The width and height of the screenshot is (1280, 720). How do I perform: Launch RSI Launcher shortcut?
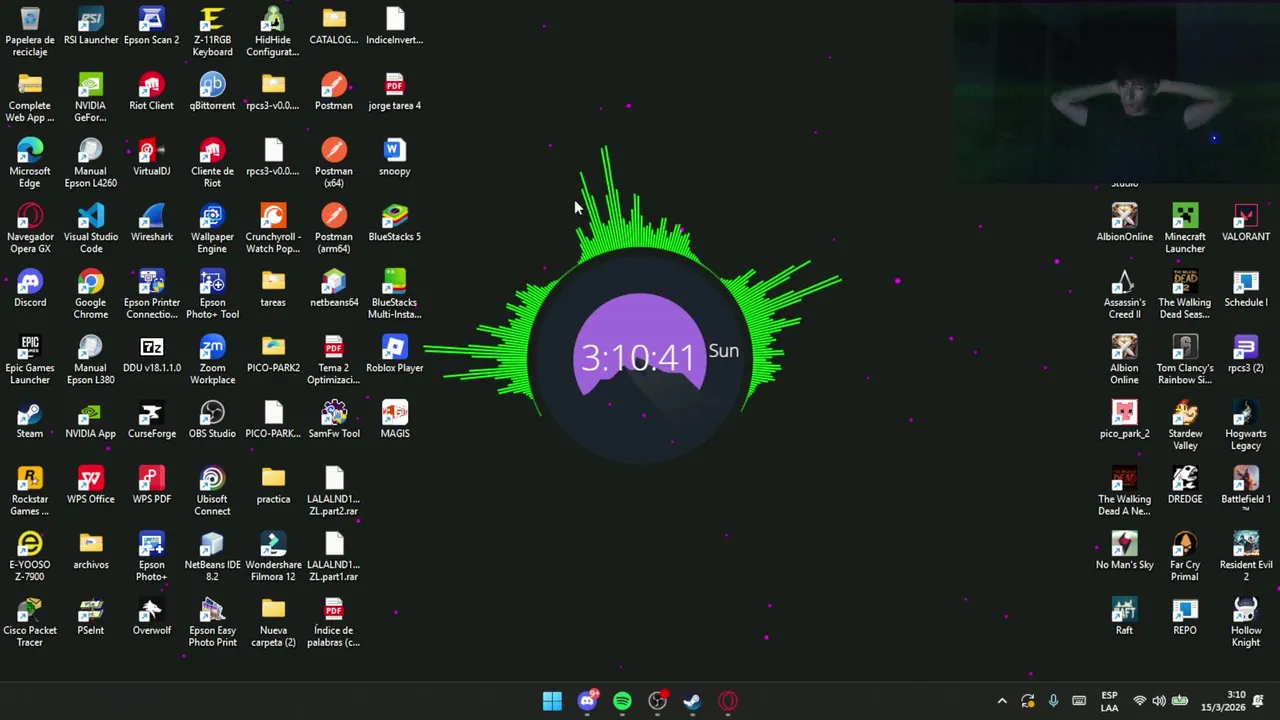(x=90, y=27)
